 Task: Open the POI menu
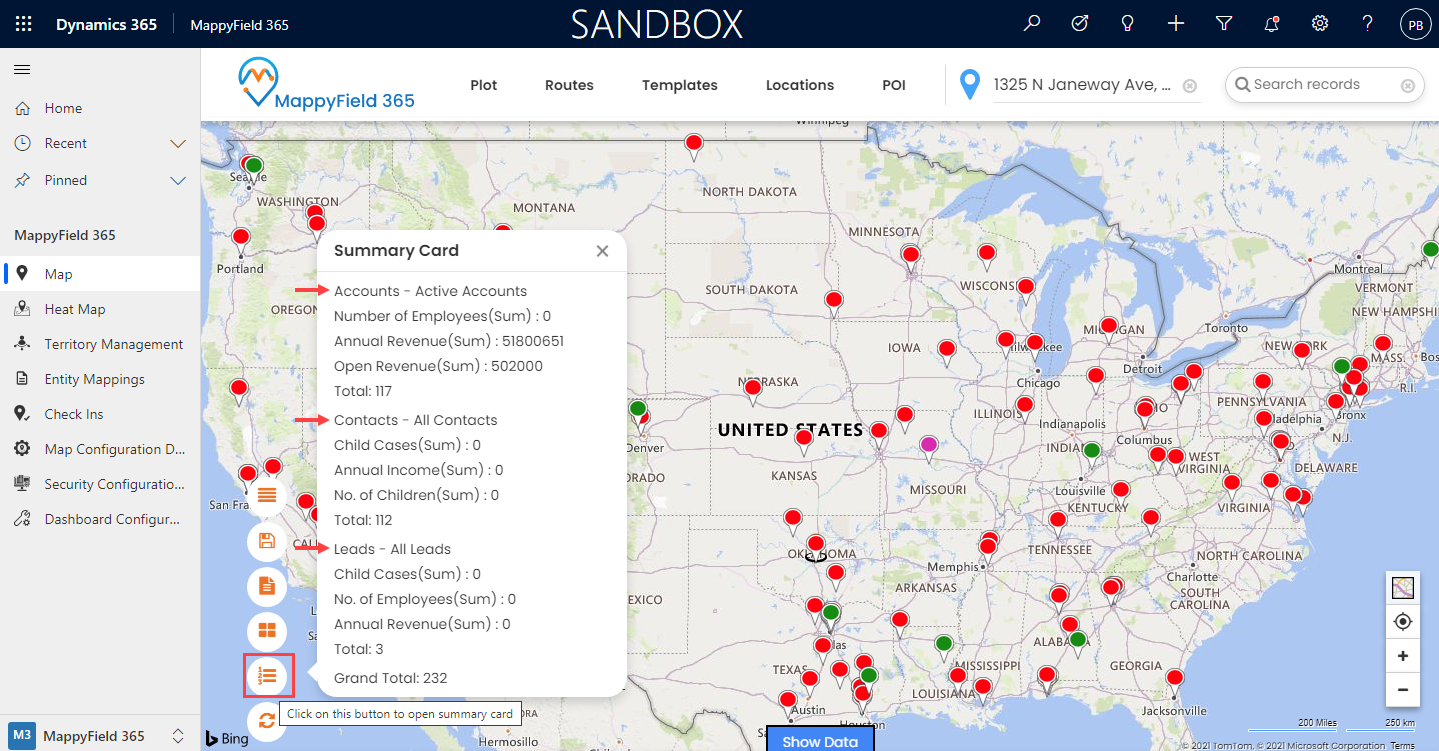click(x=894, y=85)
